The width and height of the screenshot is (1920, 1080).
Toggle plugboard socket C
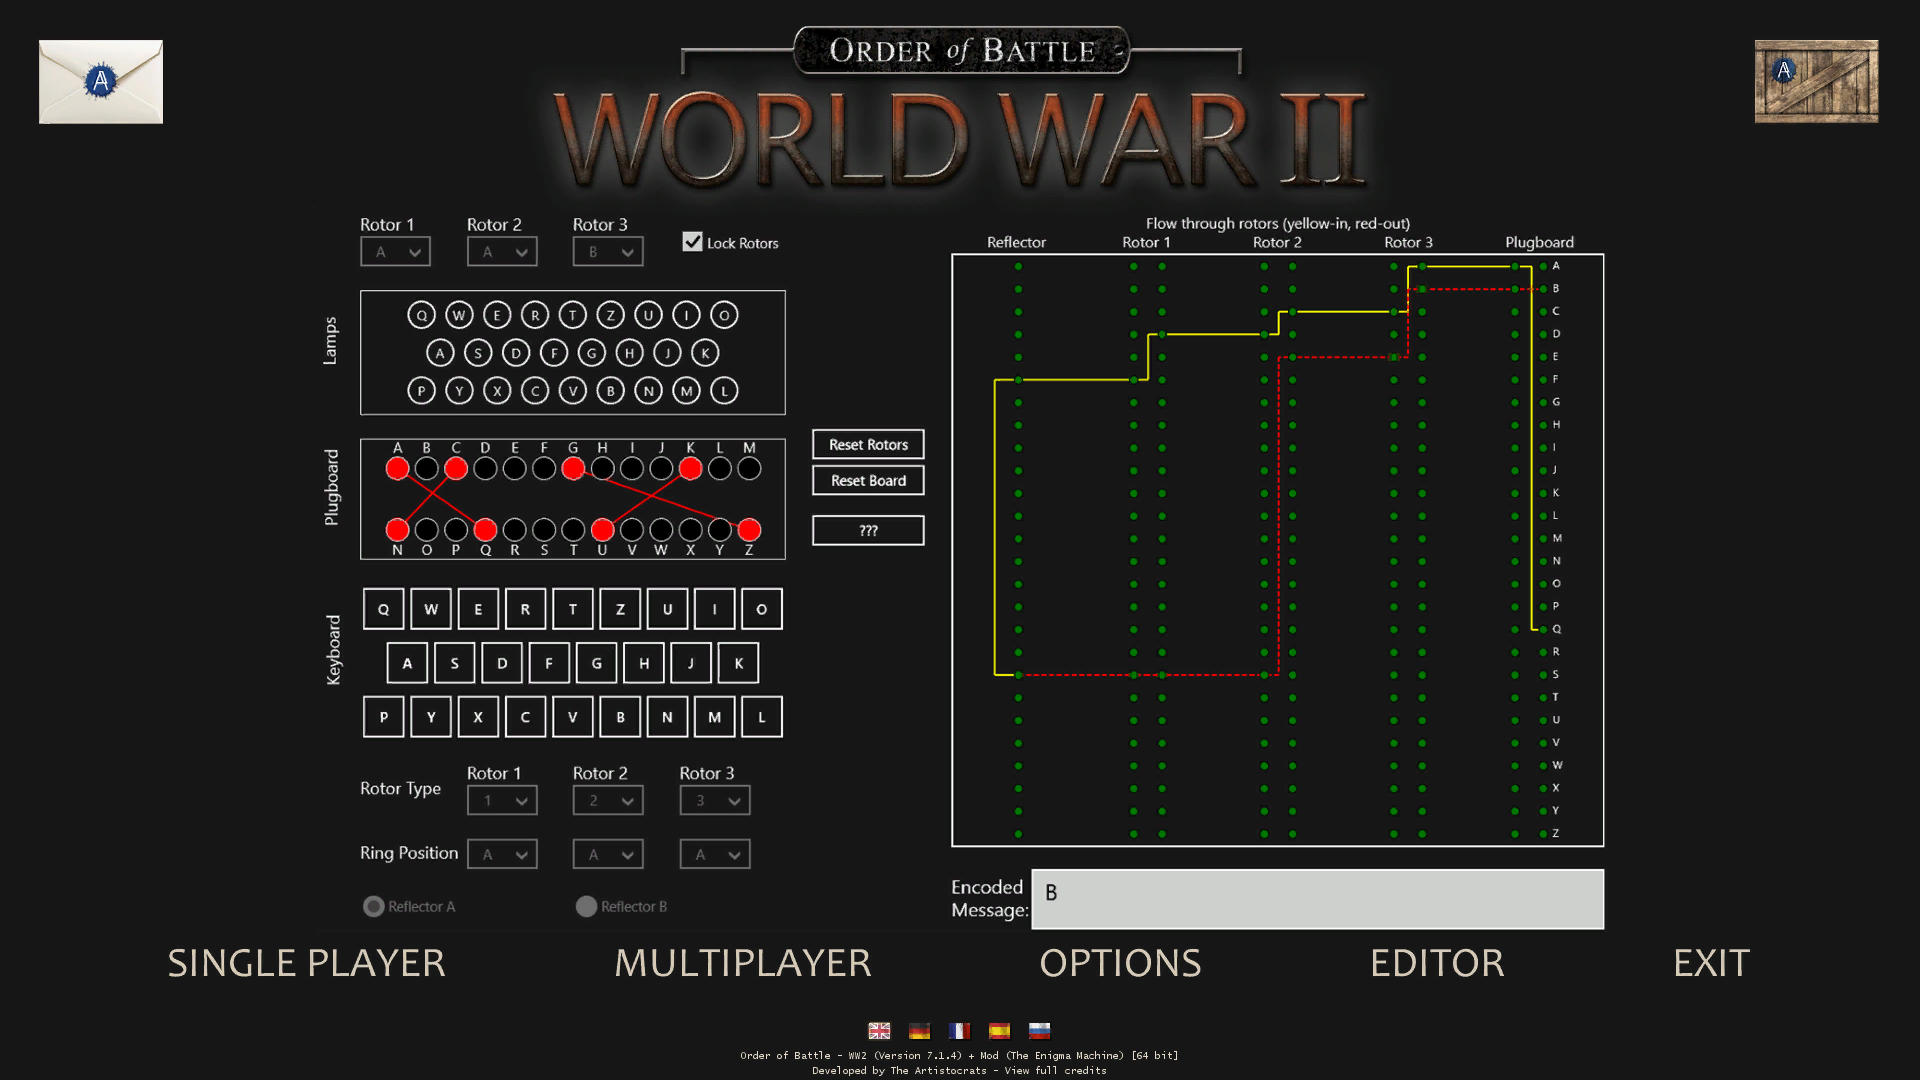click(x=456, y=468)
